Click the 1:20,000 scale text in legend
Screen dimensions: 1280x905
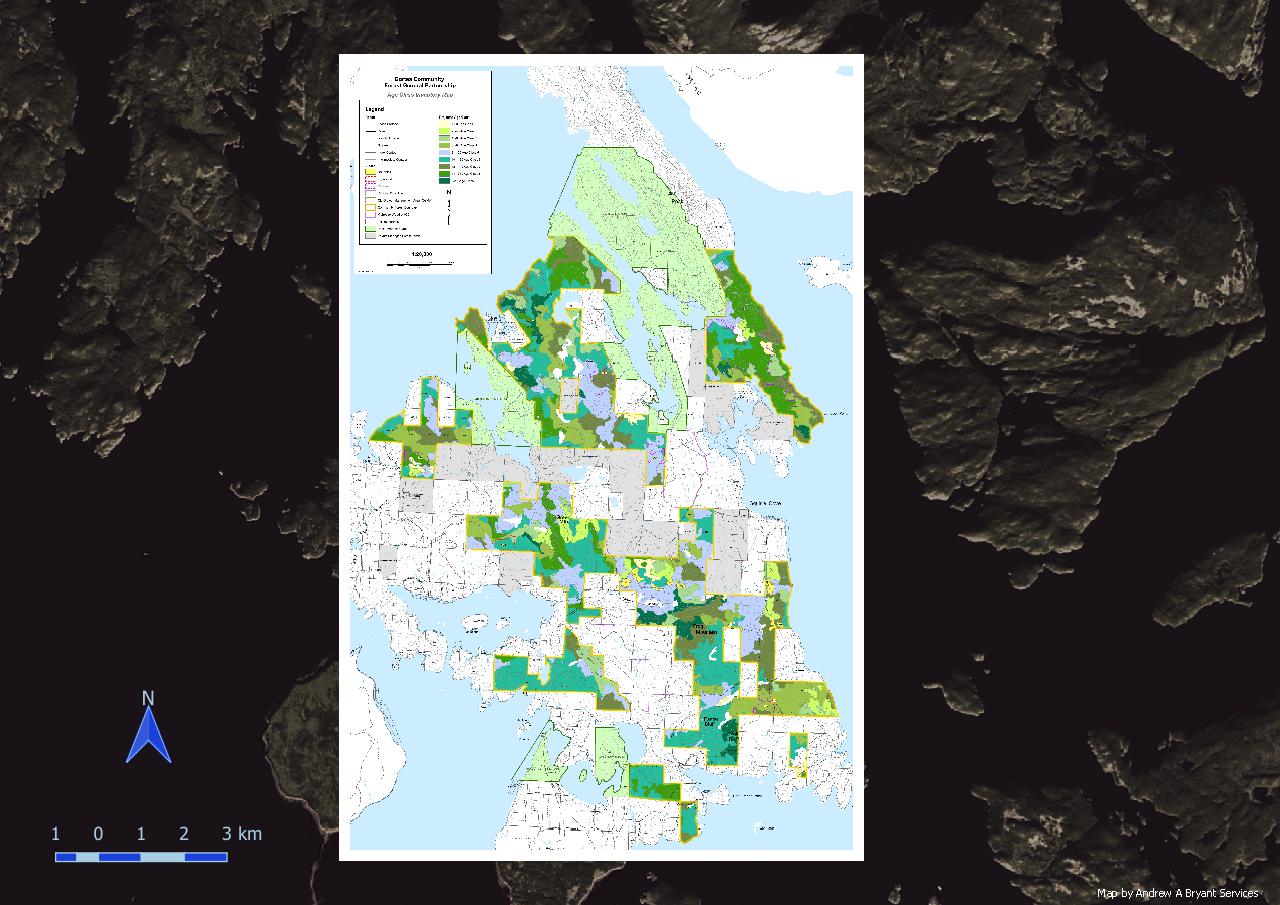pos(421,254)
